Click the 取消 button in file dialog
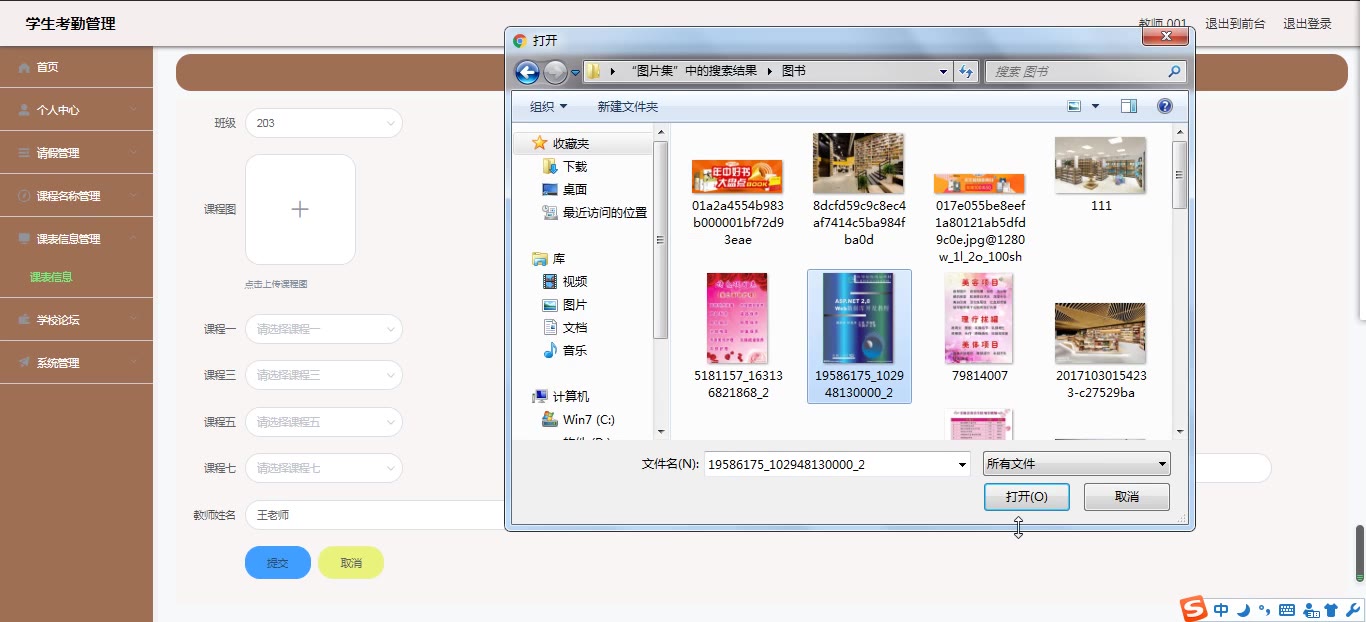The width and height of the screenshot is (1366, 622). [x=1127, y=497]
